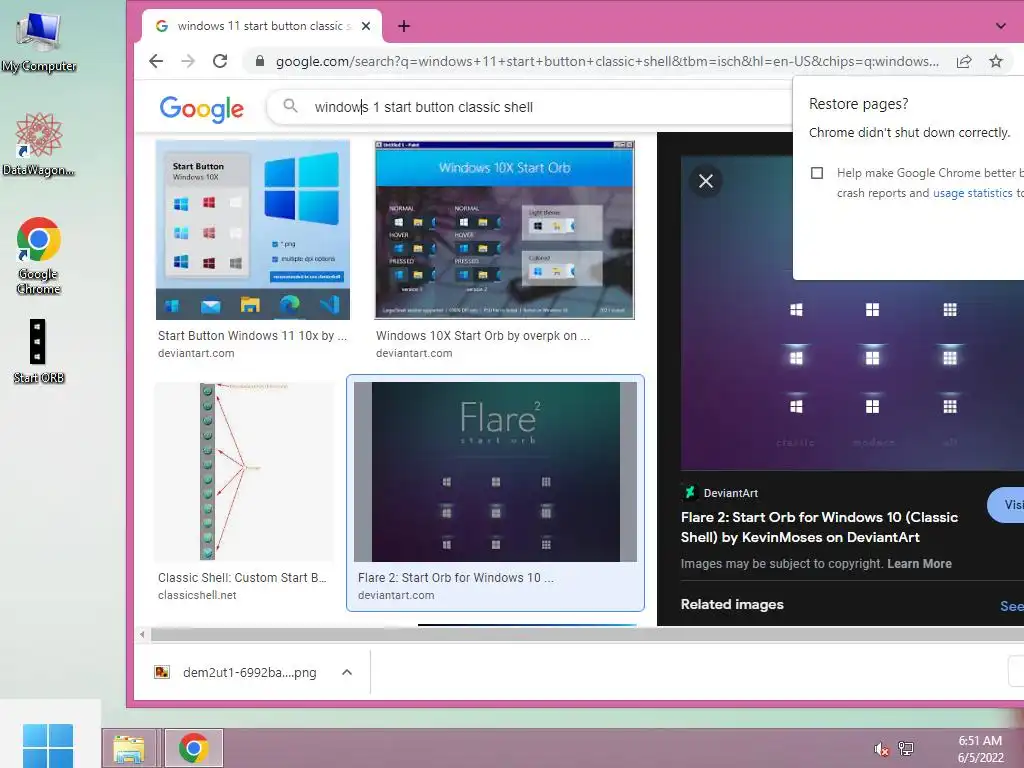Open Flare 2 Start Orb thumbnail
This screenshot has width=1024, height=768.
pos(495,472)
